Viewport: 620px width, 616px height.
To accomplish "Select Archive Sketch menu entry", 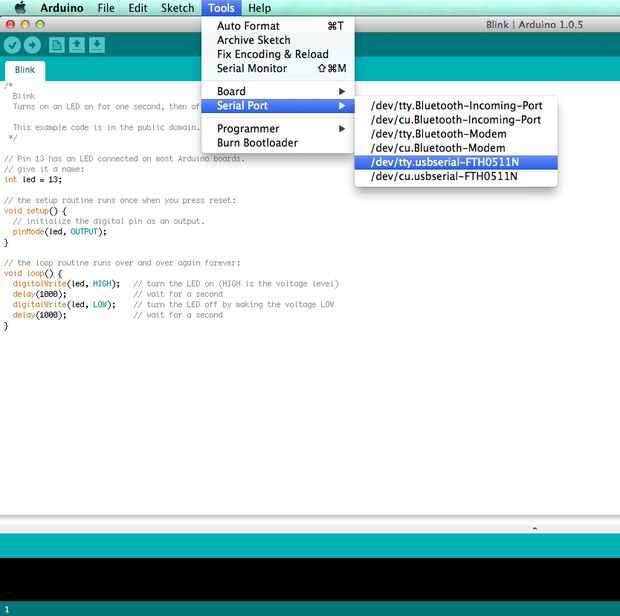I will tap(278, 40).
